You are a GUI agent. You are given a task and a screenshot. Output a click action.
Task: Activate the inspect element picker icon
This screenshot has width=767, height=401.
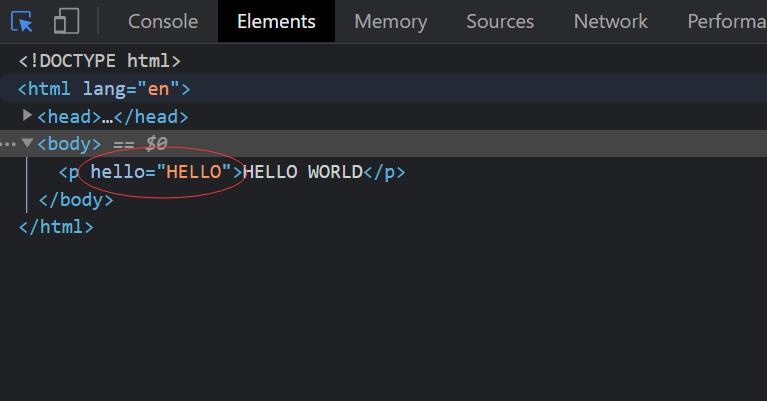[x=22, y=21]
